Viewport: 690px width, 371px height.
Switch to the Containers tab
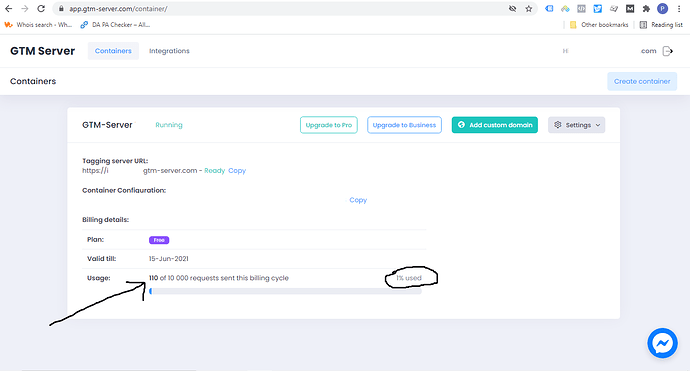(113, 51)
